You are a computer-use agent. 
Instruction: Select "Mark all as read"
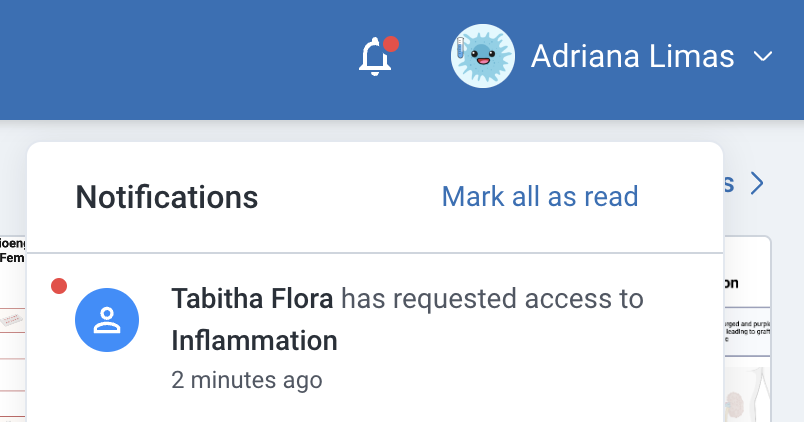point(539,196)
